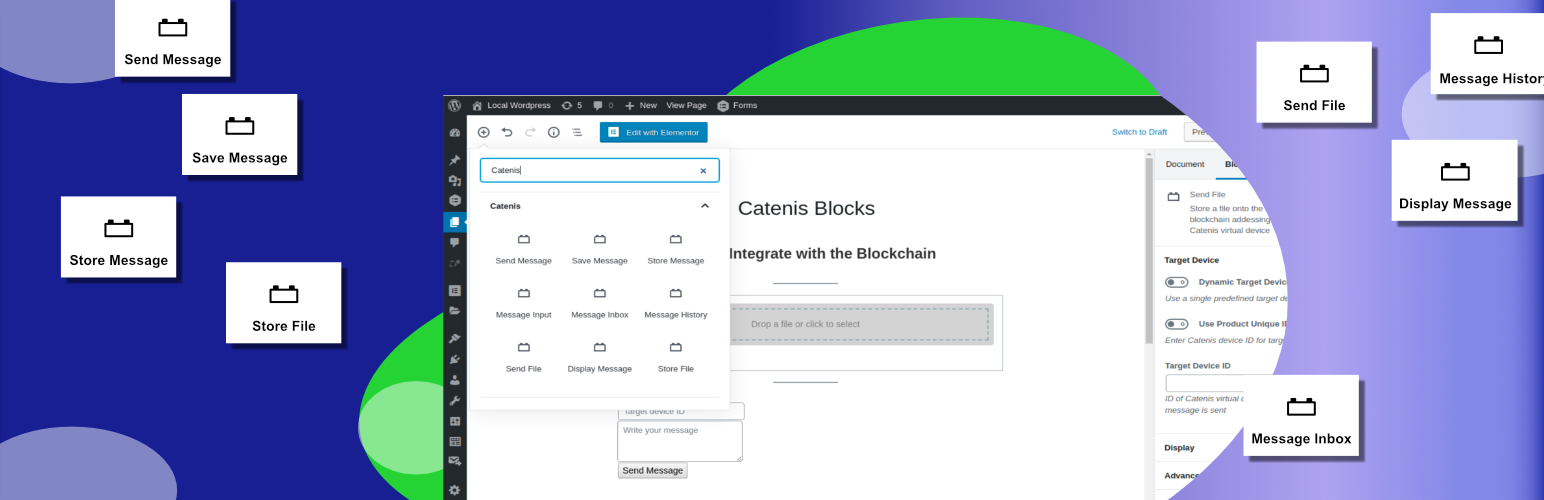Open the New menu in the admin bar
Viewport: 1544px width, 500px height.
pos(640,105)
